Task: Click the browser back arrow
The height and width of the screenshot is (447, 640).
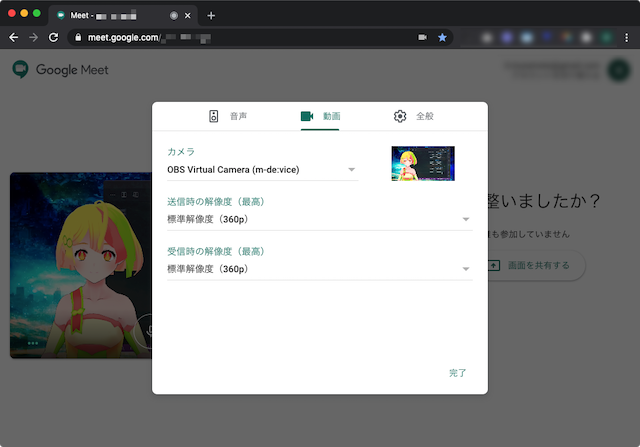Action: 13,38
